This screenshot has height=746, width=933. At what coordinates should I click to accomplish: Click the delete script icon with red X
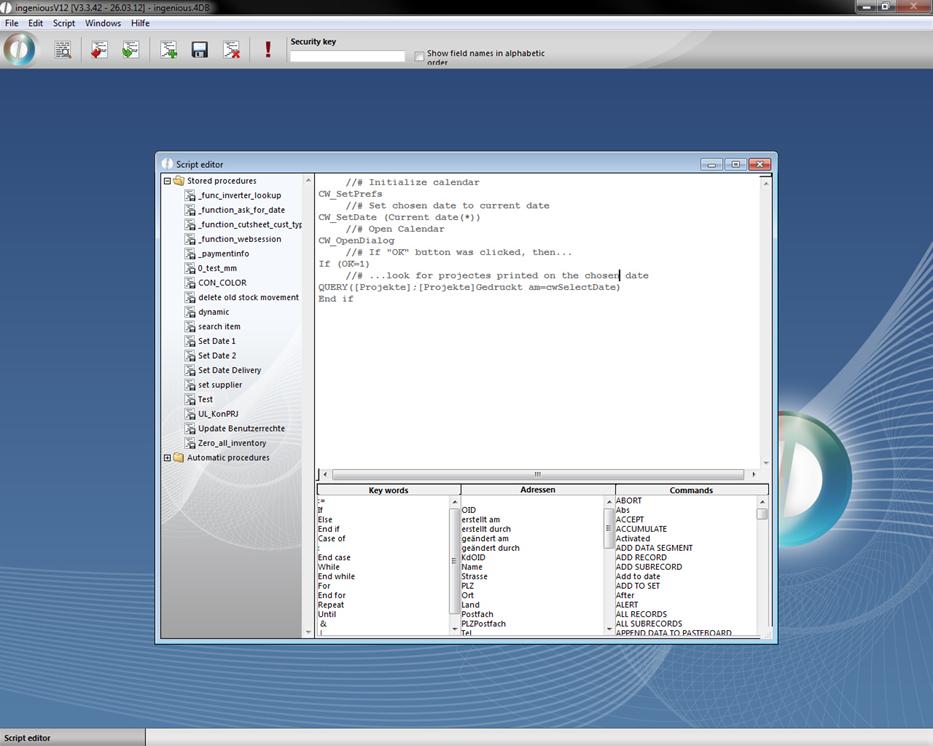(x=232, y=49)
